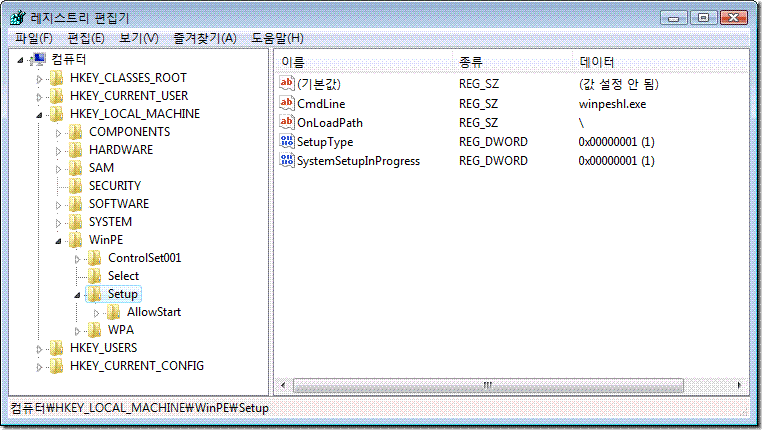Click string icon of OnLoadPath value
The width and height of the screenshot is (762, 430).
point(287,122)
